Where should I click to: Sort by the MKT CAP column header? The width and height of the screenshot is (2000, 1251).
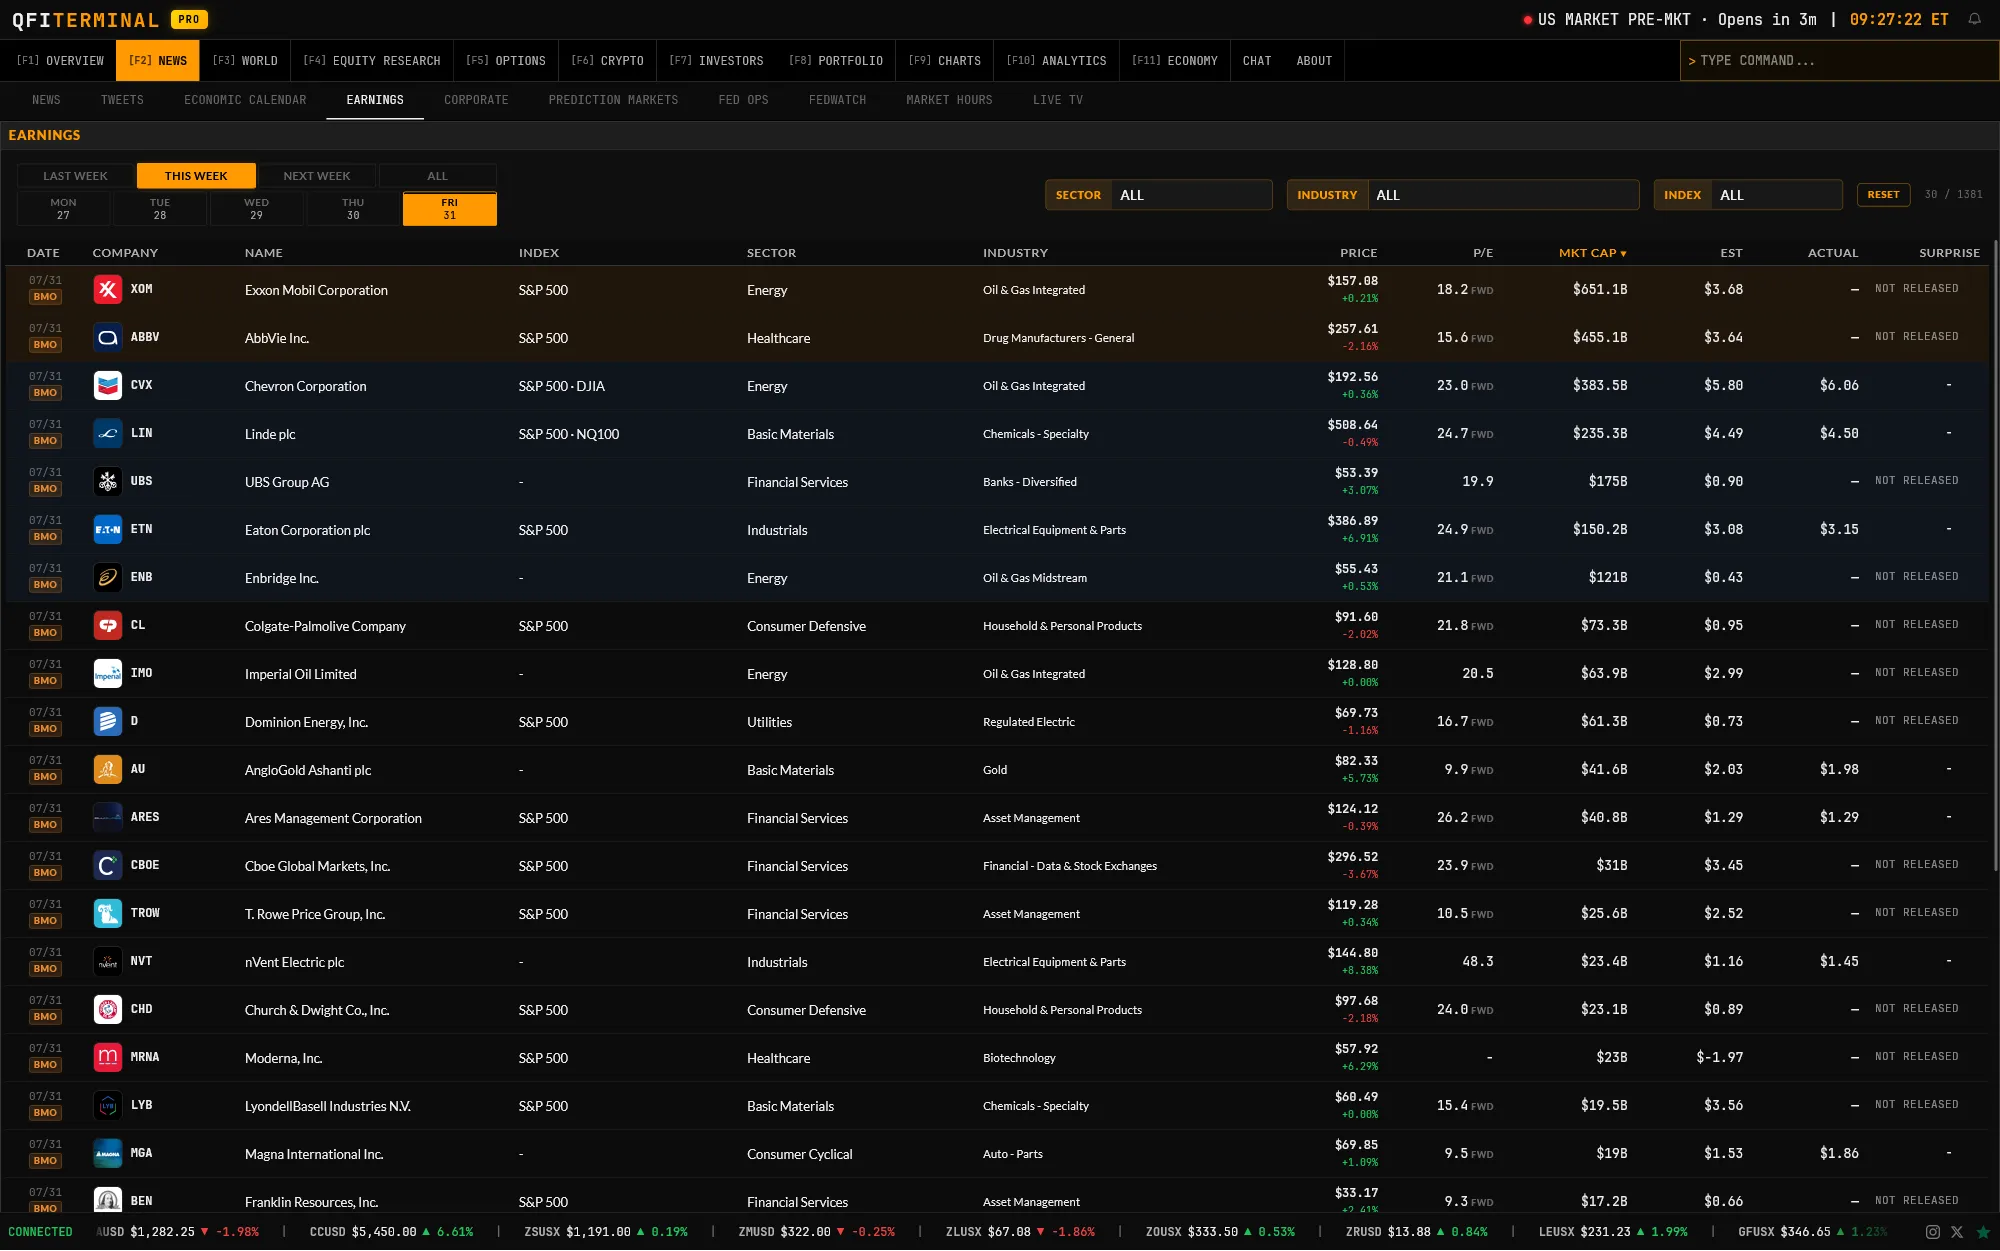[1592, 253]
